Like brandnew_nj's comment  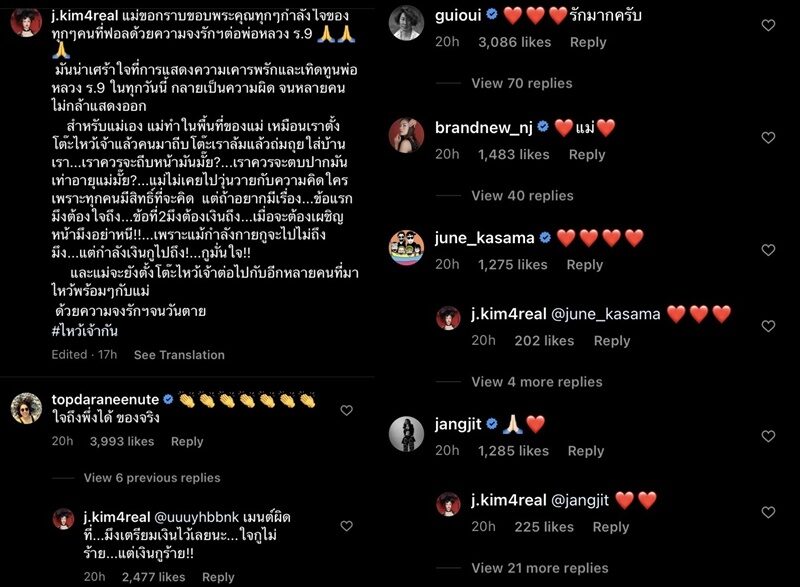[768, 137]
